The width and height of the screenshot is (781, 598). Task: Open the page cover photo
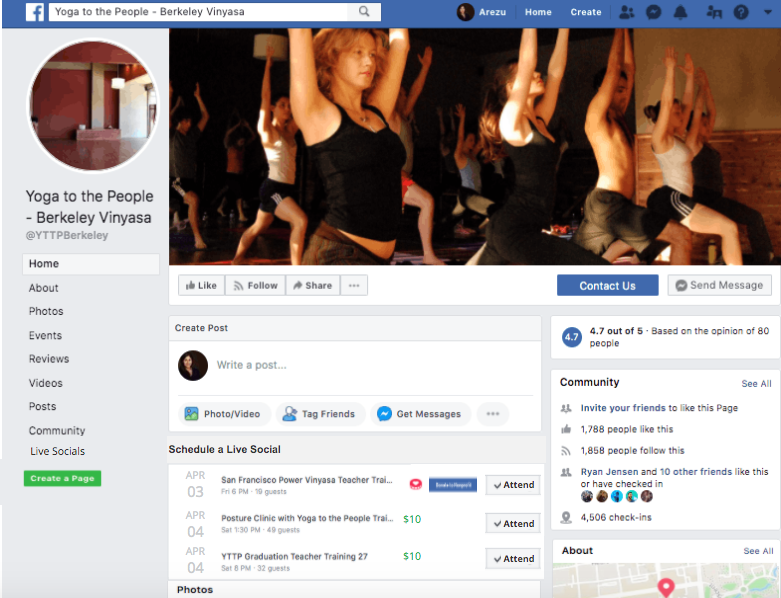pyautogui.click(x=475, y=146)
